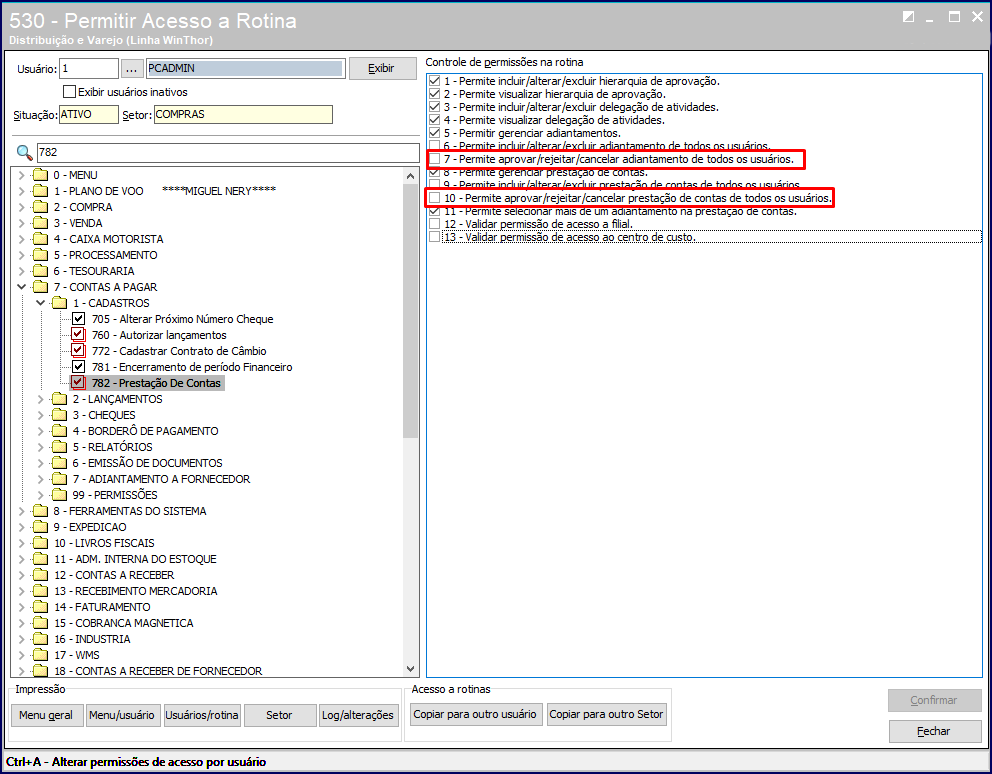This screenshot has width=992, height=774.
Task: Click the folder icon of 10 - LIVROS FISCAIS
Action: click(40, 542)
